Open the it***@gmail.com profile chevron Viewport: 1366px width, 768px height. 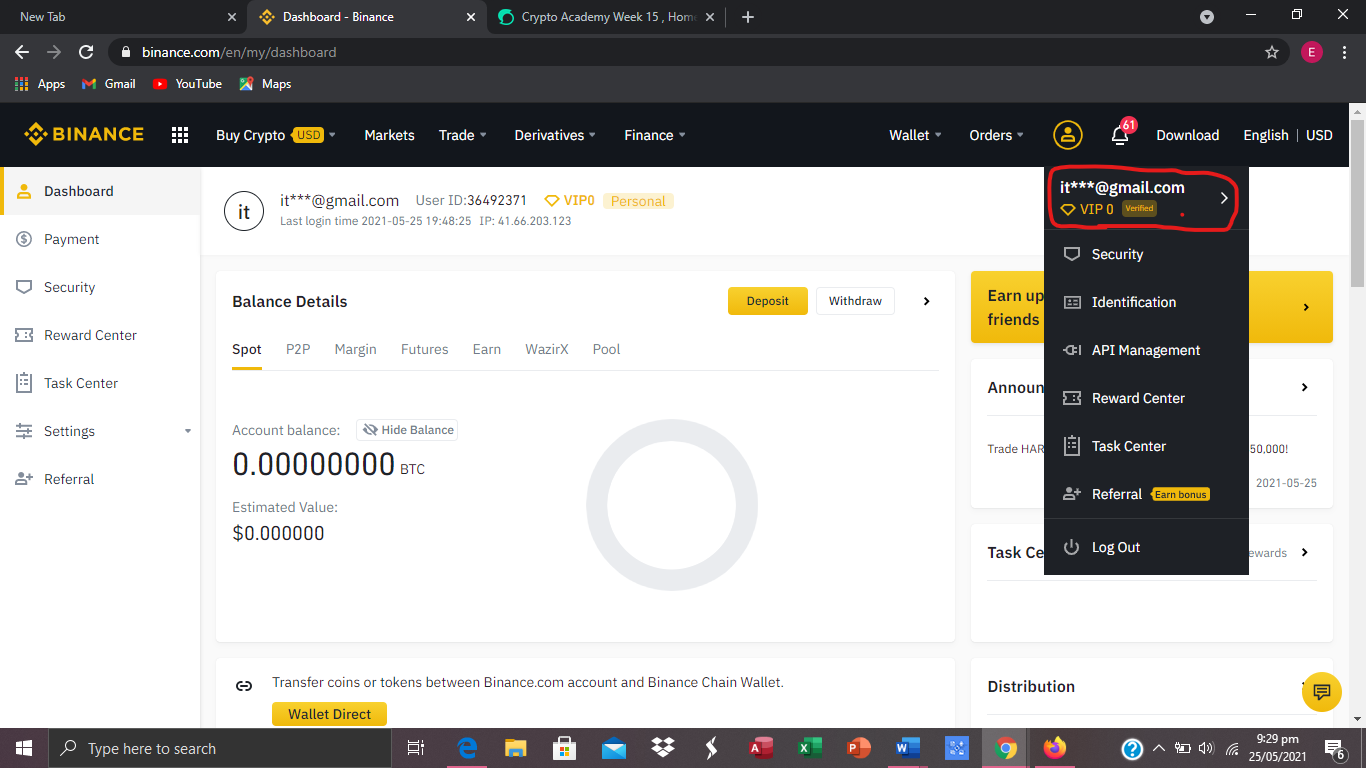click(1224, 198)
